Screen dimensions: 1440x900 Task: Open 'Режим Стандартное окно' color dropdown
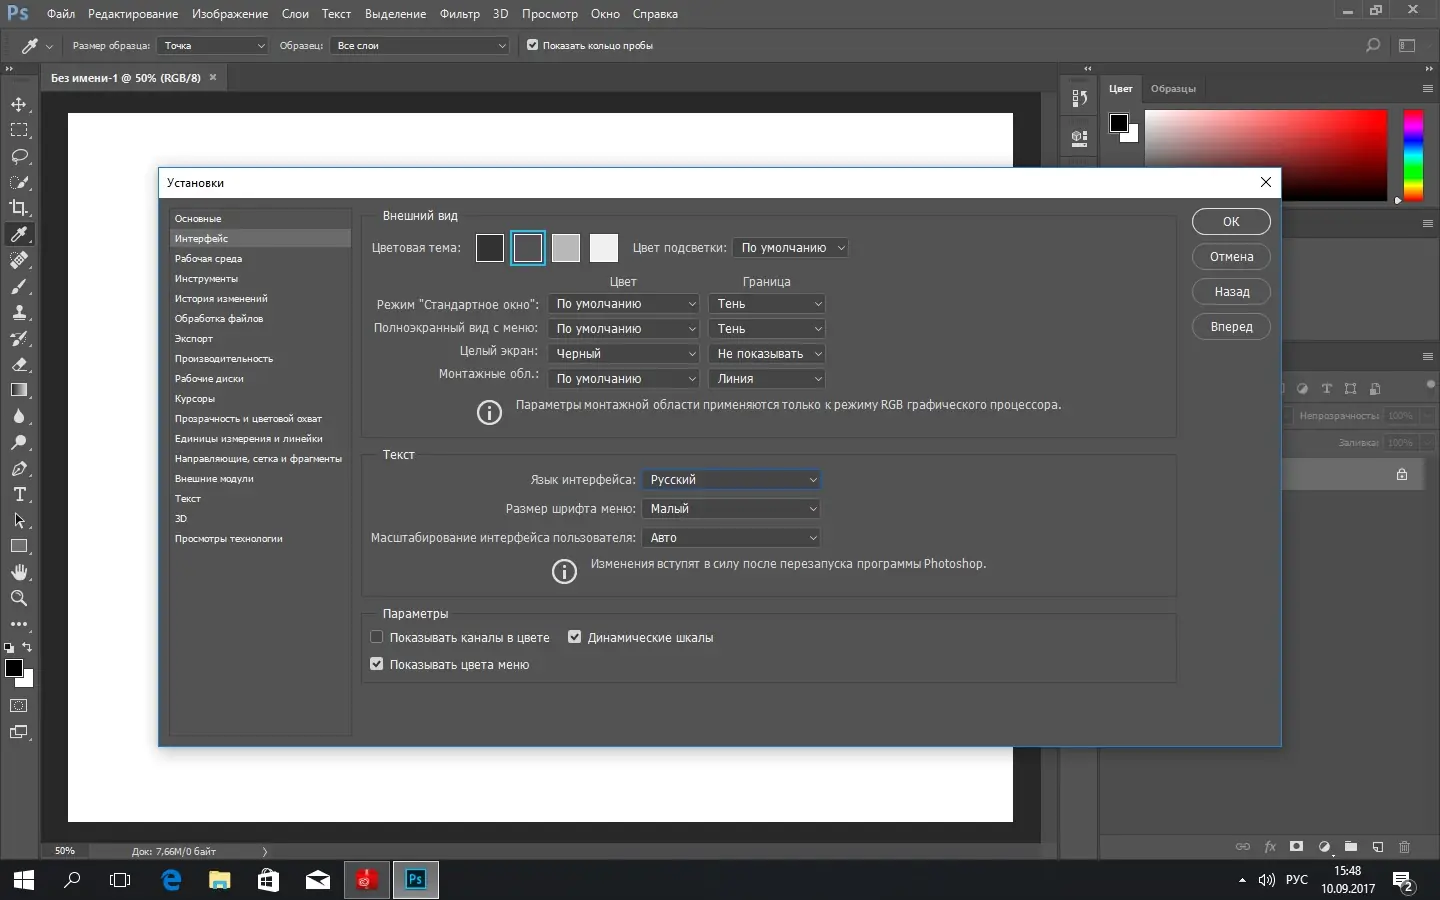(623, 304)
